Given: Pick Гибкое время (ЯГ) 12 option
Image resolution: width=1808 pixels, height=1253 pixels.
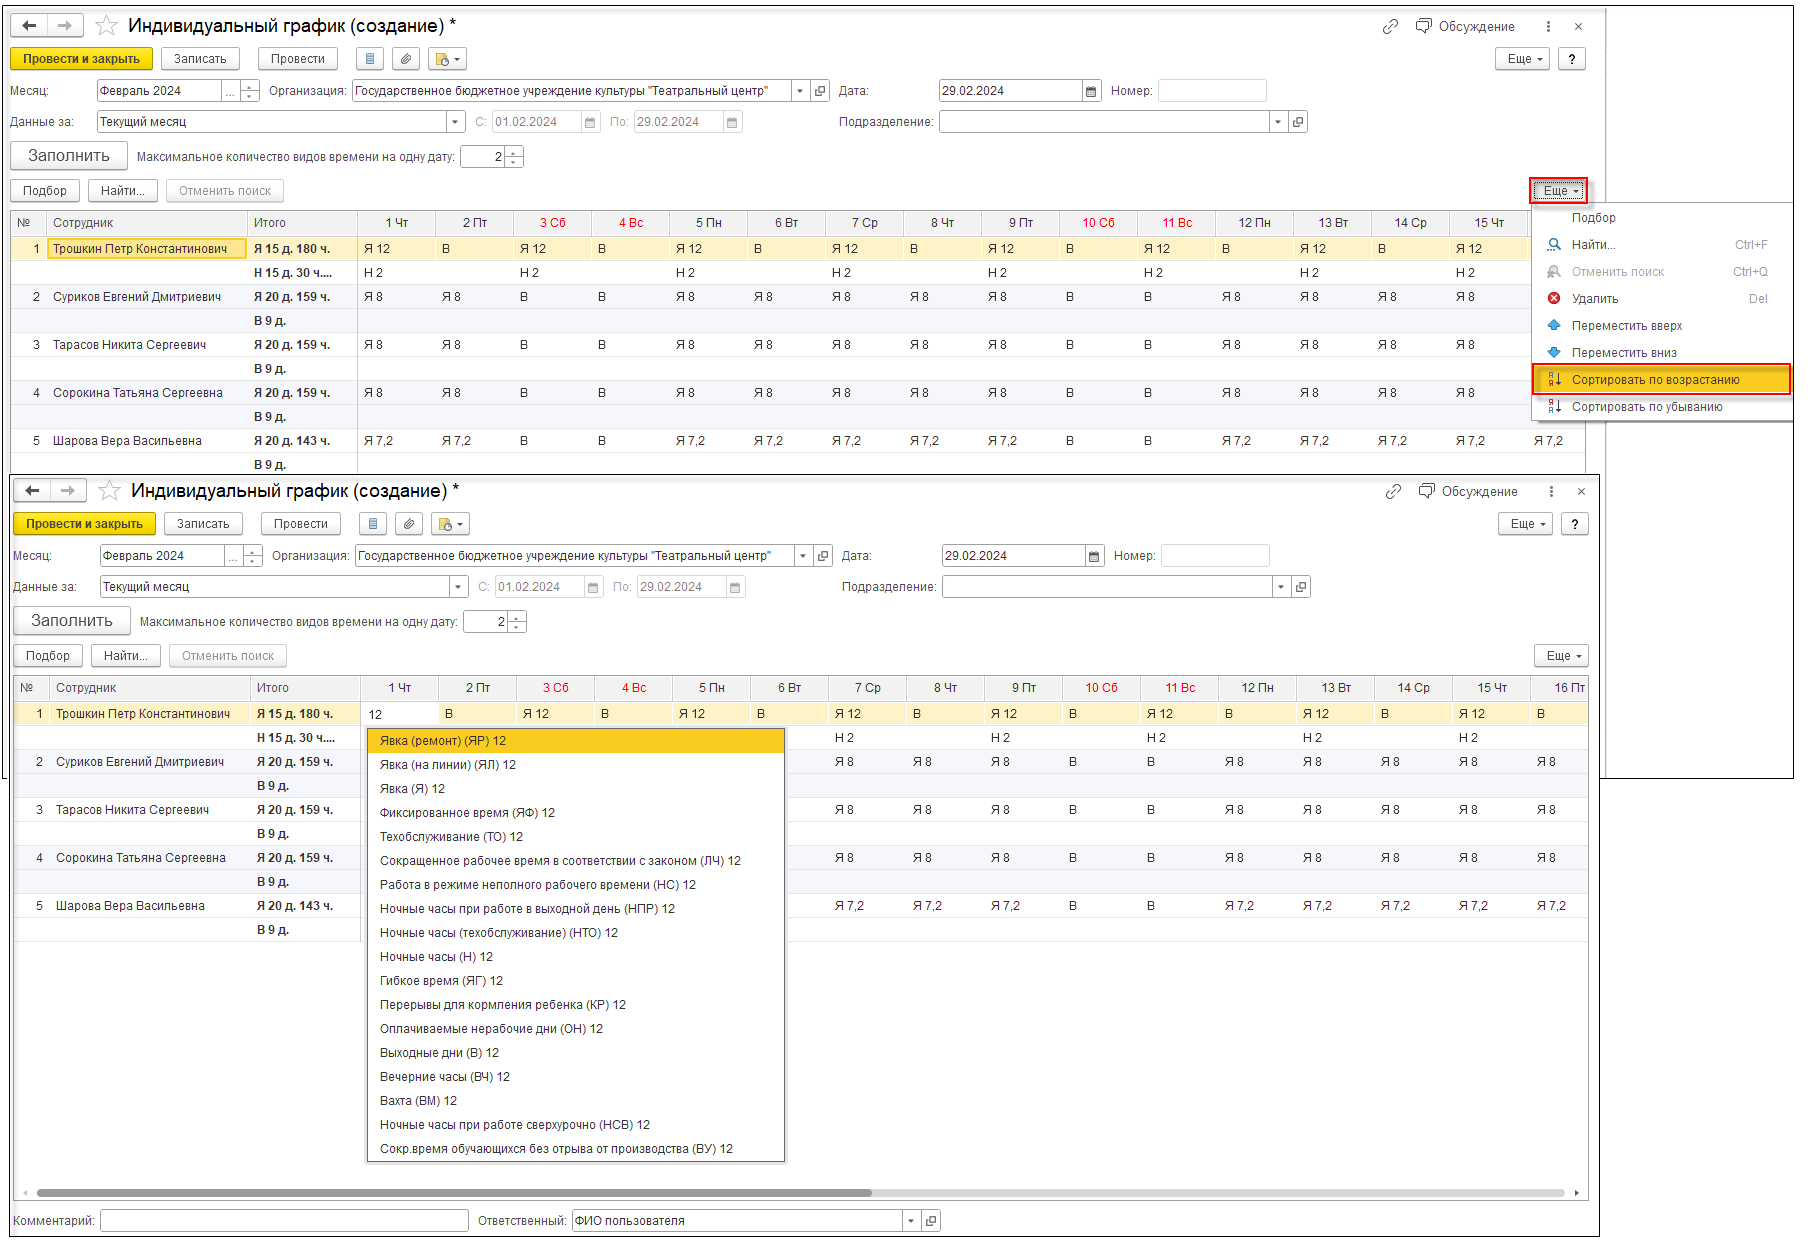Looking at the screenshot, I should click(x=576, y=981).
